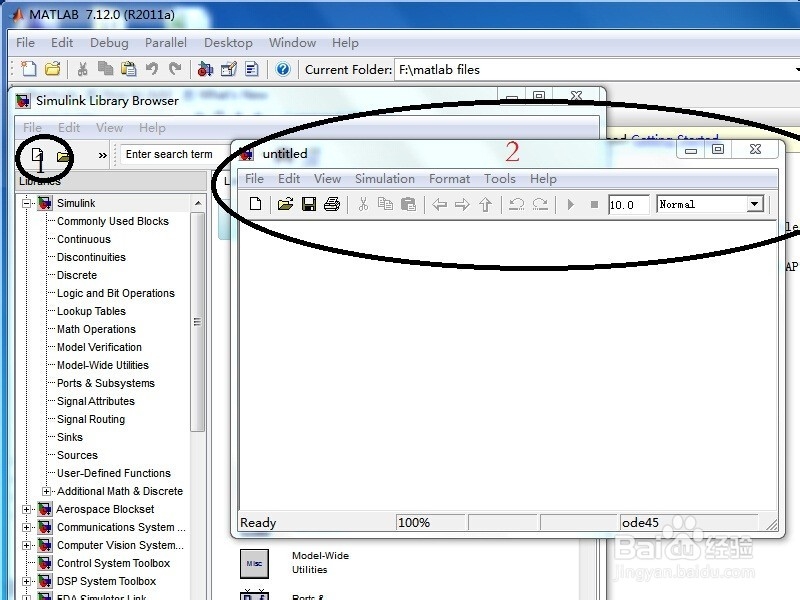Open model folder icon in Library Browser
Screen dimensions: 800x600
(63, 156)
